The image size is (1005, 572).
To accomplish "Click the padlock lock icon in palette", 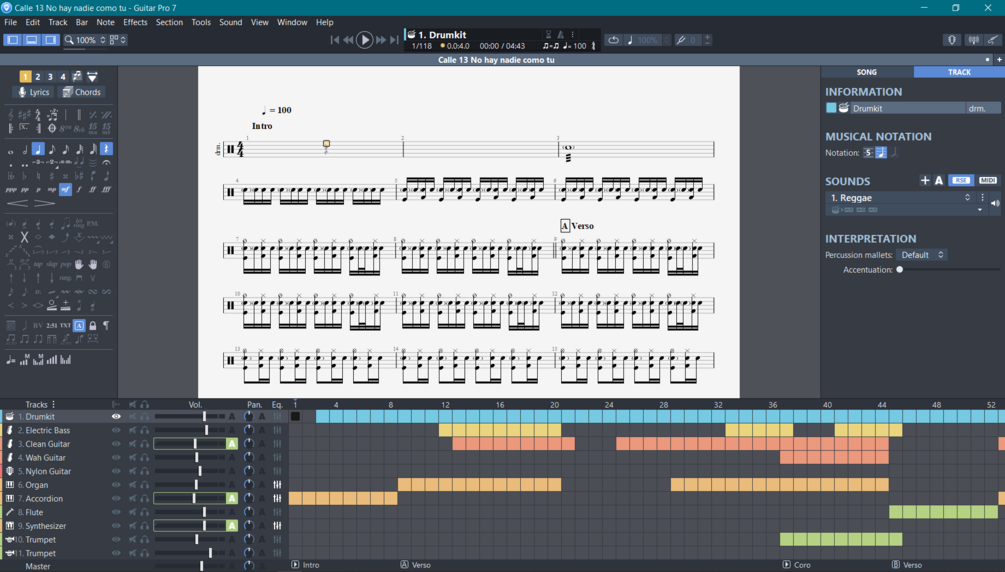I will 93,325.
